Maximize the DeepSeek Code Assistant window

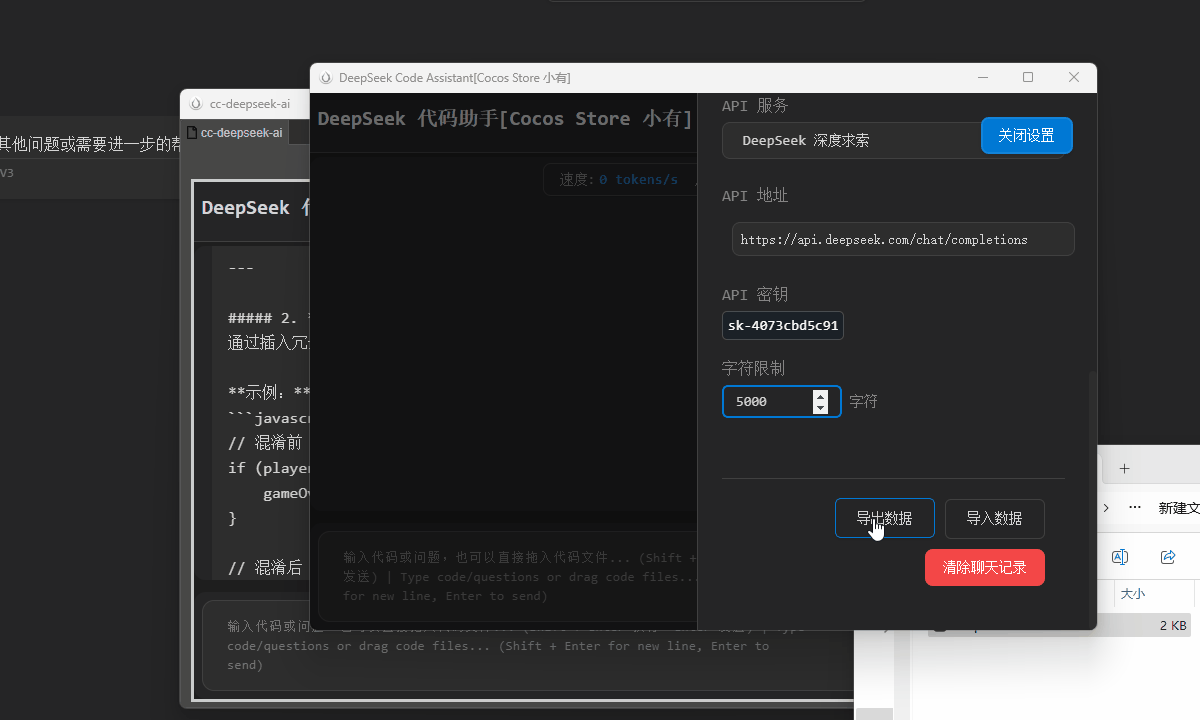1028,77
